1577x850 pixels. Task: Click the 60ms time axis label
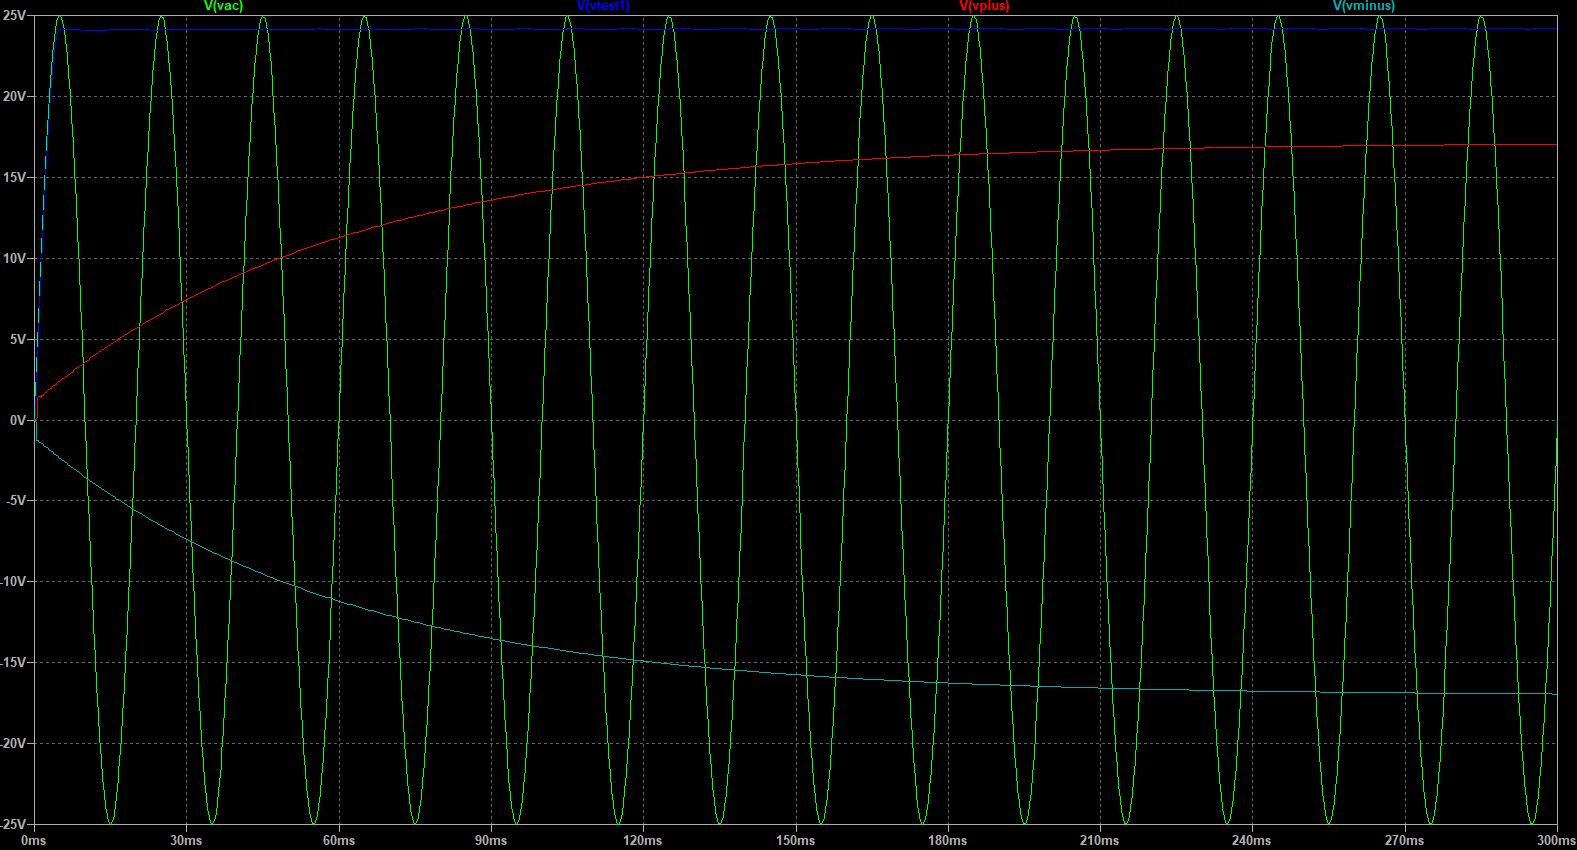tap(339, 840)
